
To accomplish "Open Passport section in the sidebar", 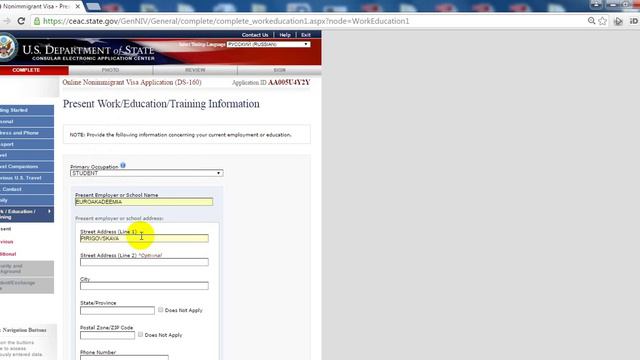I will pyautogui.click(x=27, y=144).
